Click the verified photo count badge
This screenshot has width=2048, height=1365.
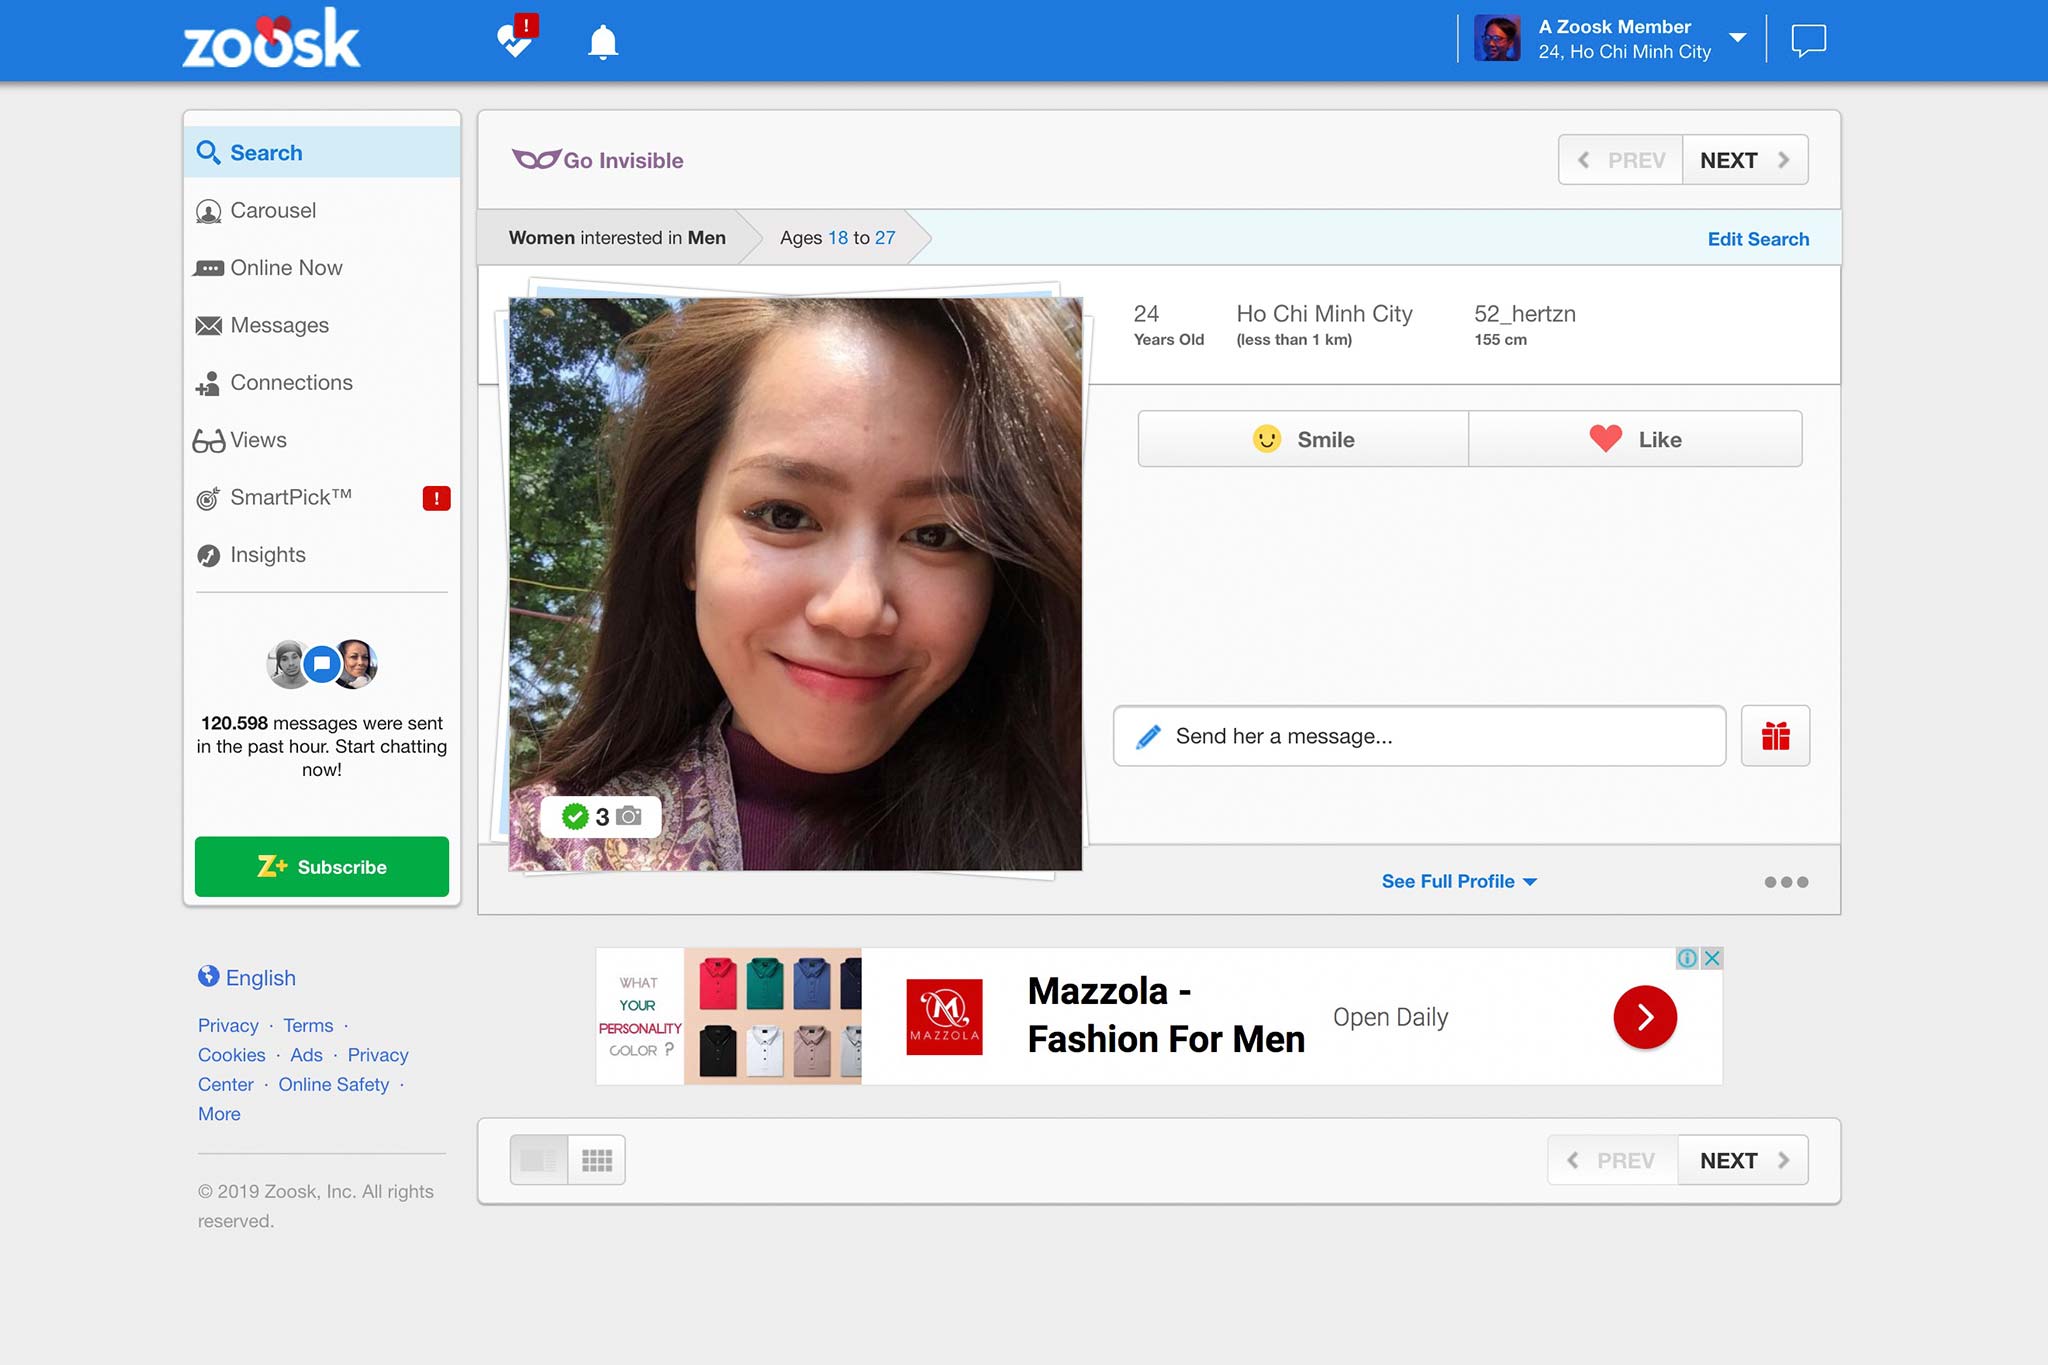(x=601, y=816)
